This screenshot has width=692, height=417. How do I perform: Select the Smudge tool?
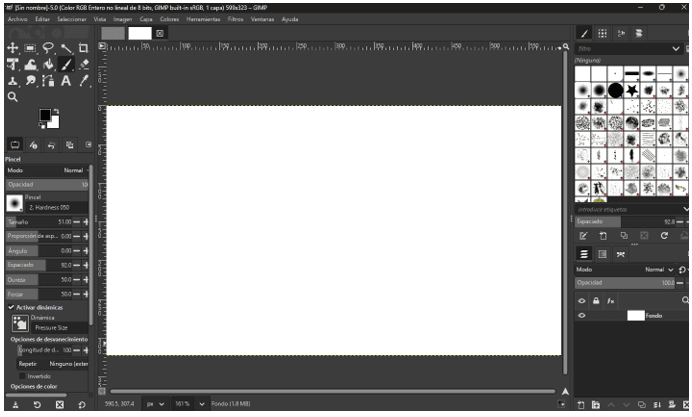(30, 81)
